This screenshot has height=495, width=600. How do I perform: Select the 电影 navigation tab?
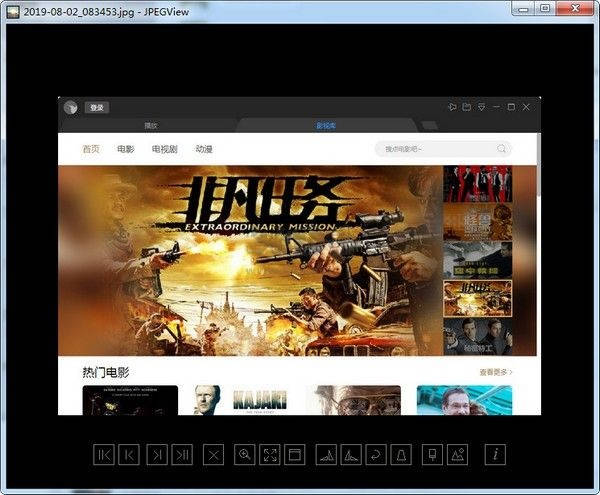(125, 149)
